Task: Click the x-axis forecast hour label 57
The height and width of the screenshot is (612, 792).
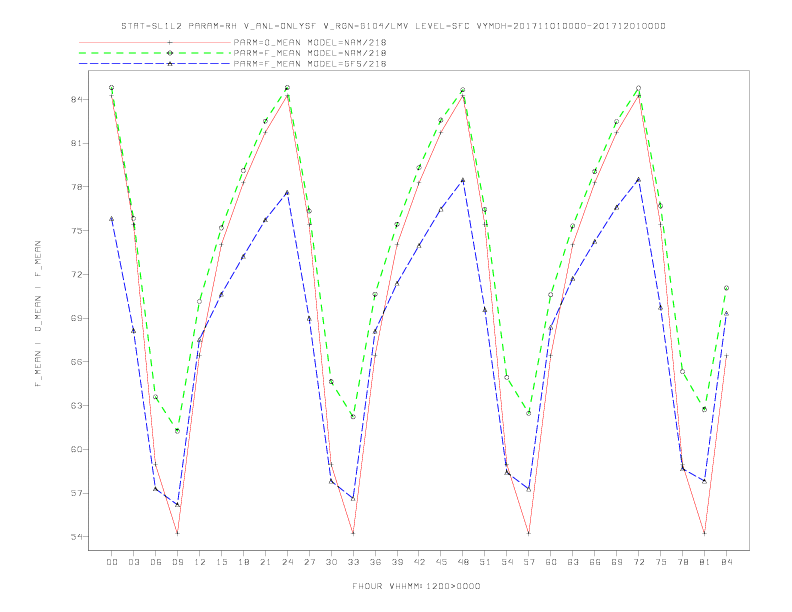Action: click(529, 562)
